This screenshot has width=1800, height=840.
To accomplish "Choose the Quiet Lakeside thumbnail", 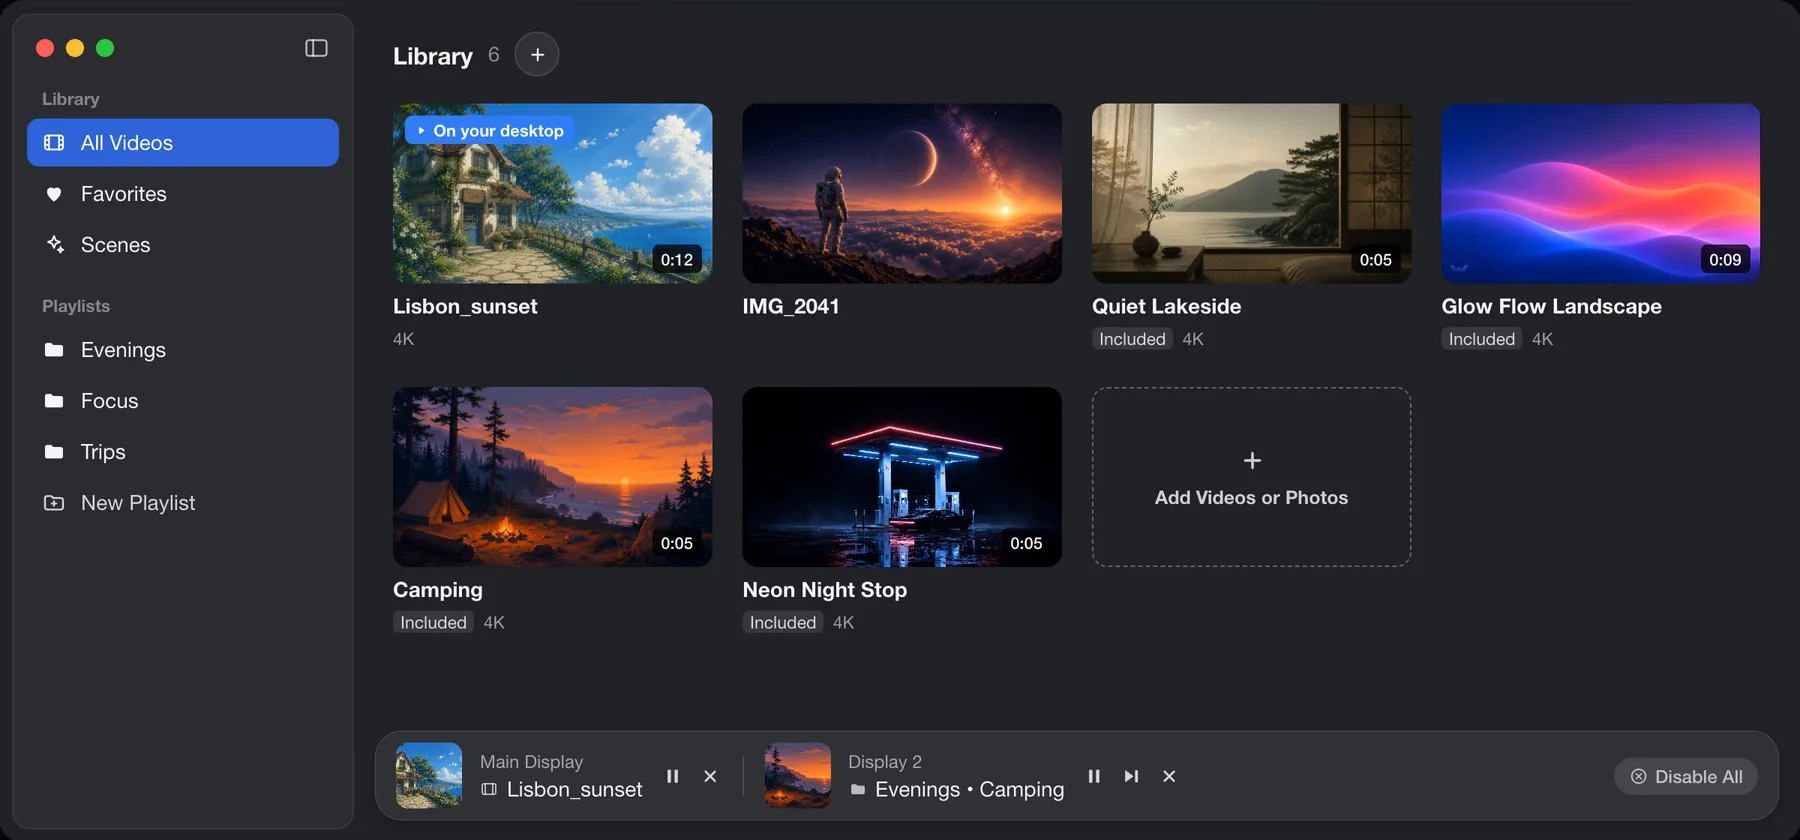I will pos(1252,194).
